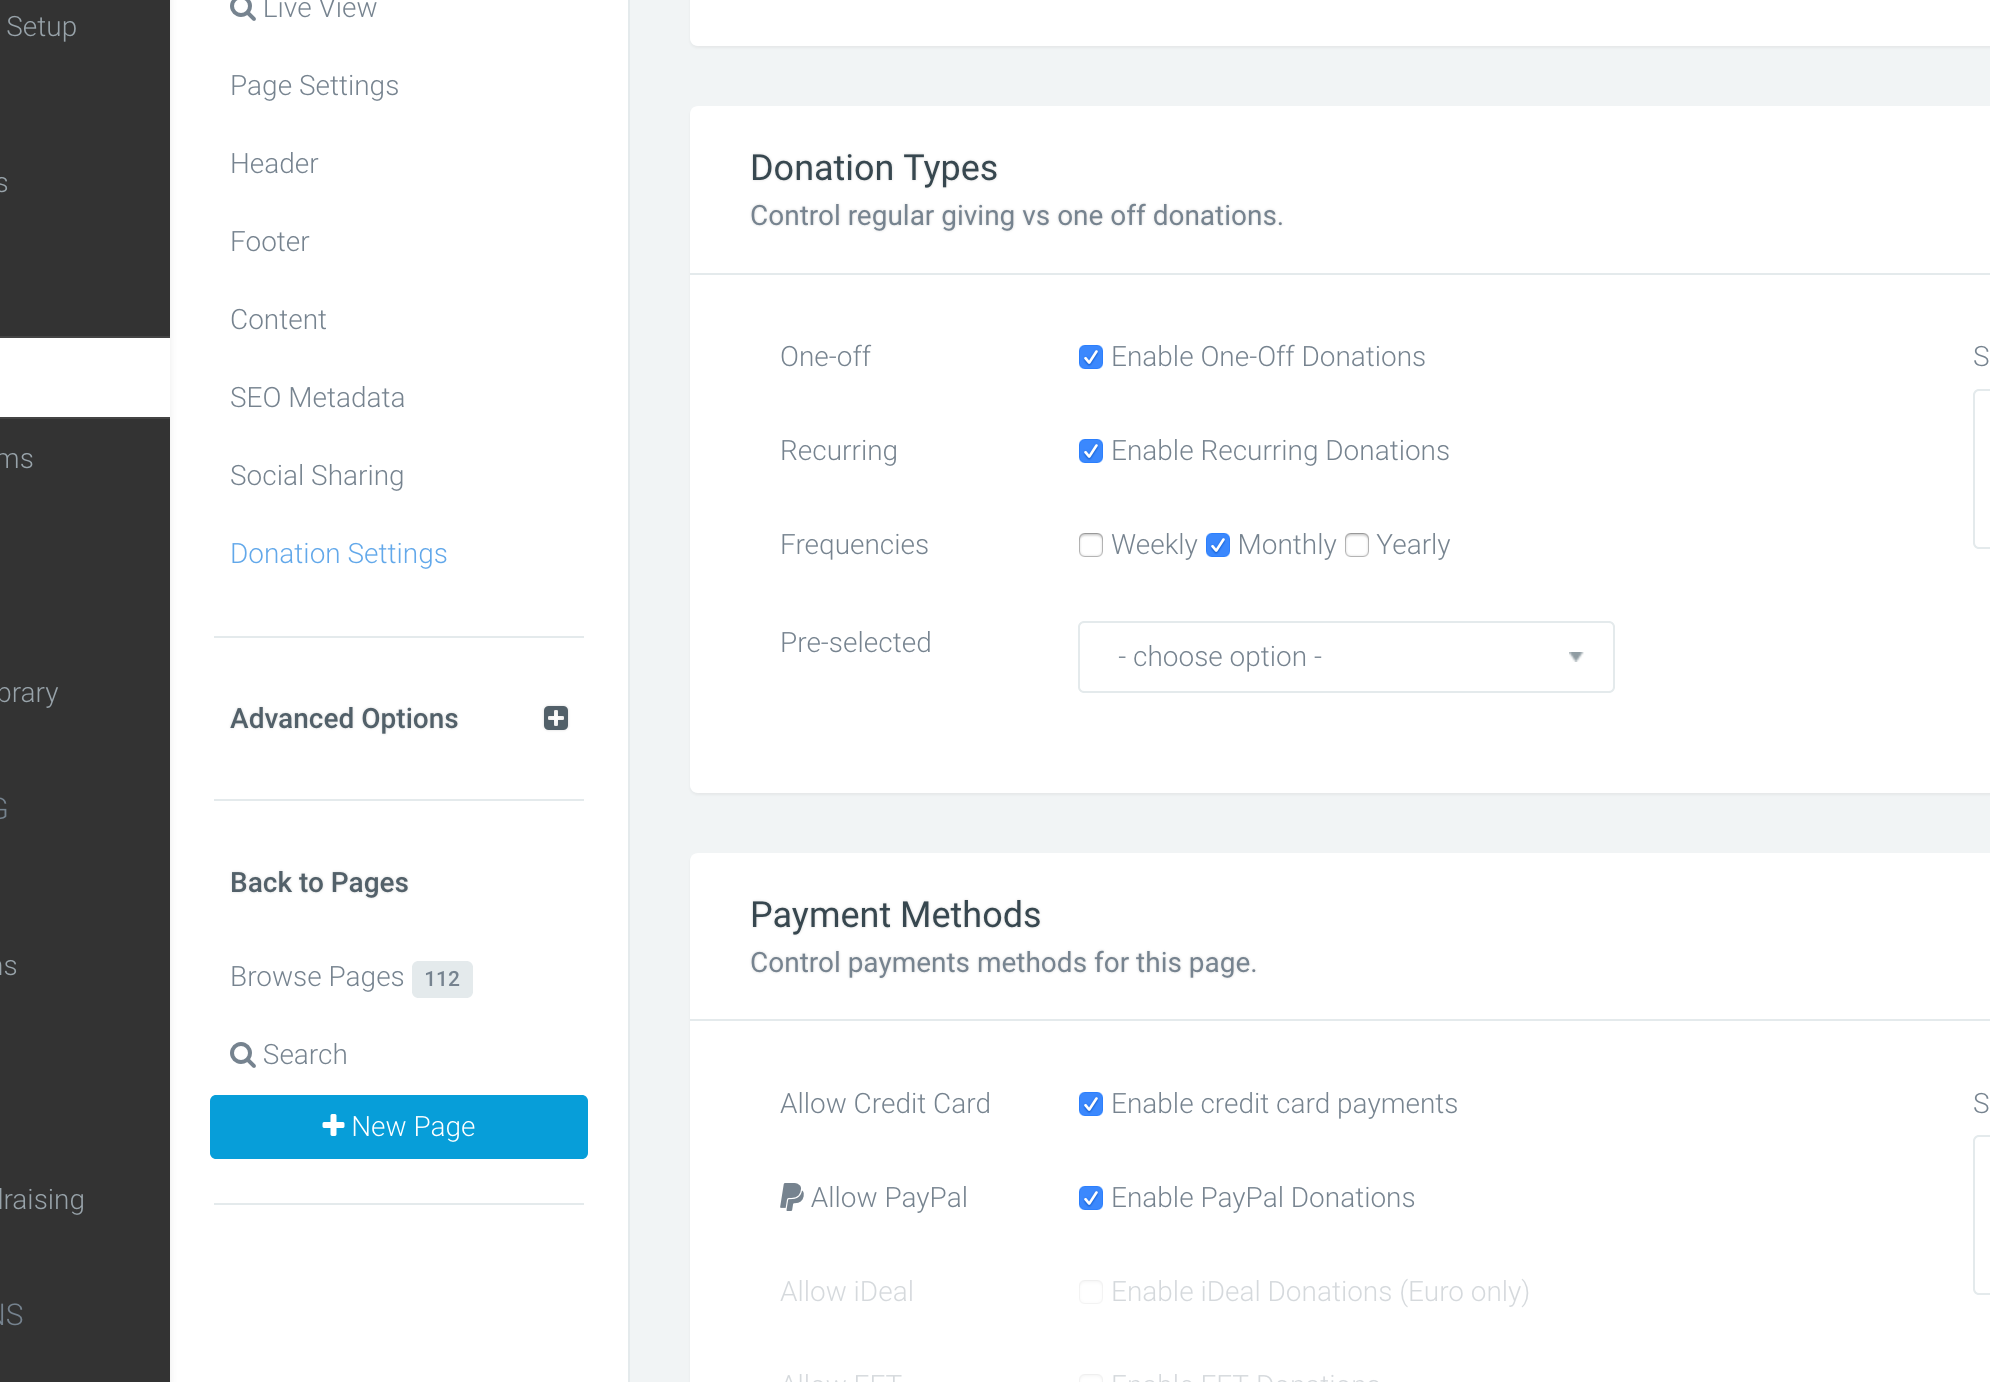Uncheck Enable PayPal Donations
Viewport: 1990px width, 1382px height.
pyautogui.click(x=1090, y=1197)
